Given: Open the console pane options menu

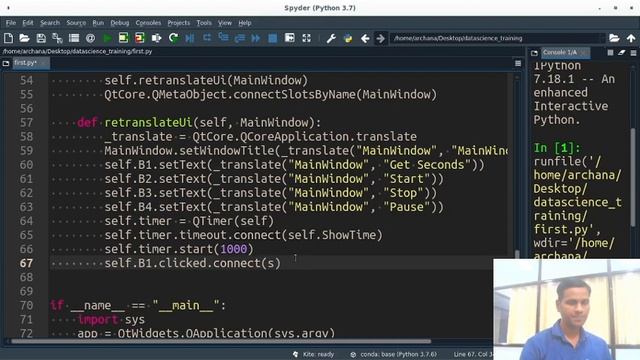Looking at the screenshot, I should 633,53.
